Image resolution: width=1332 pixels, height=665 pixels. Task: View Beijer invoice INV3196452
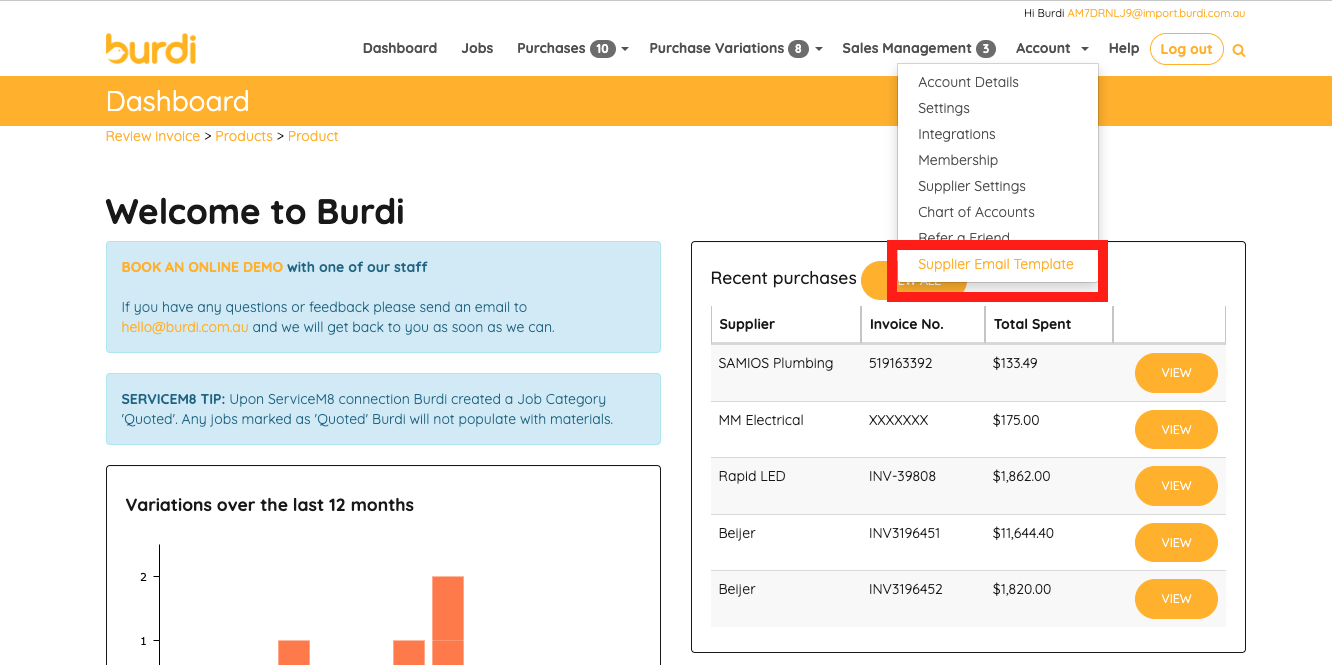tap(1176, 599)
